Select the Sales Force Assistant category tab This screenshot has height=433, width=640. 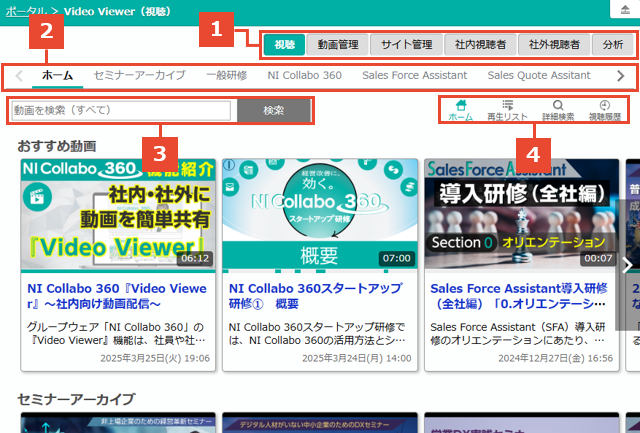tap(414, 75)
